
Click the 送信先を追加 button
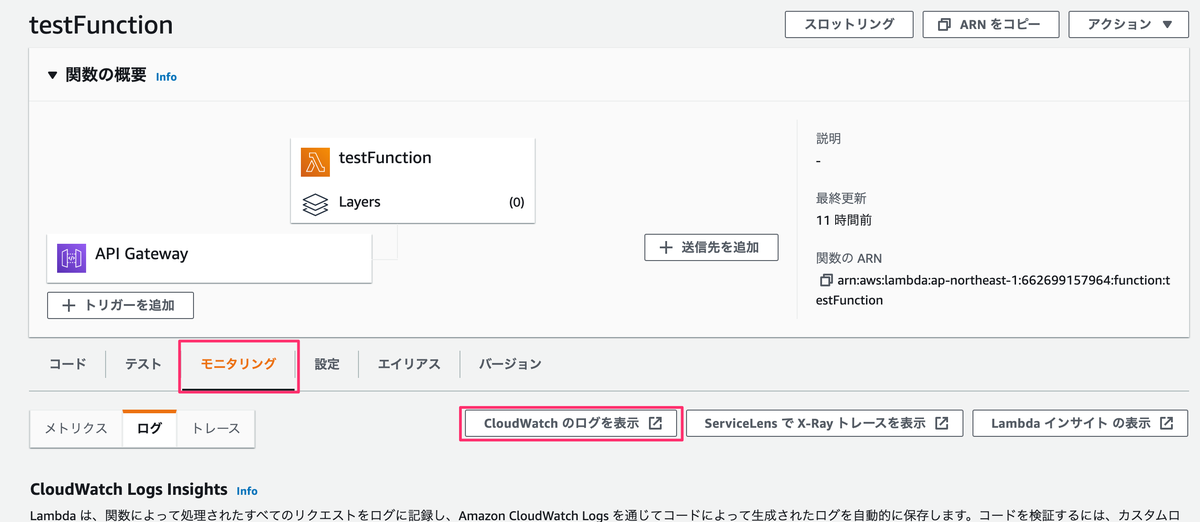point(711,247)
